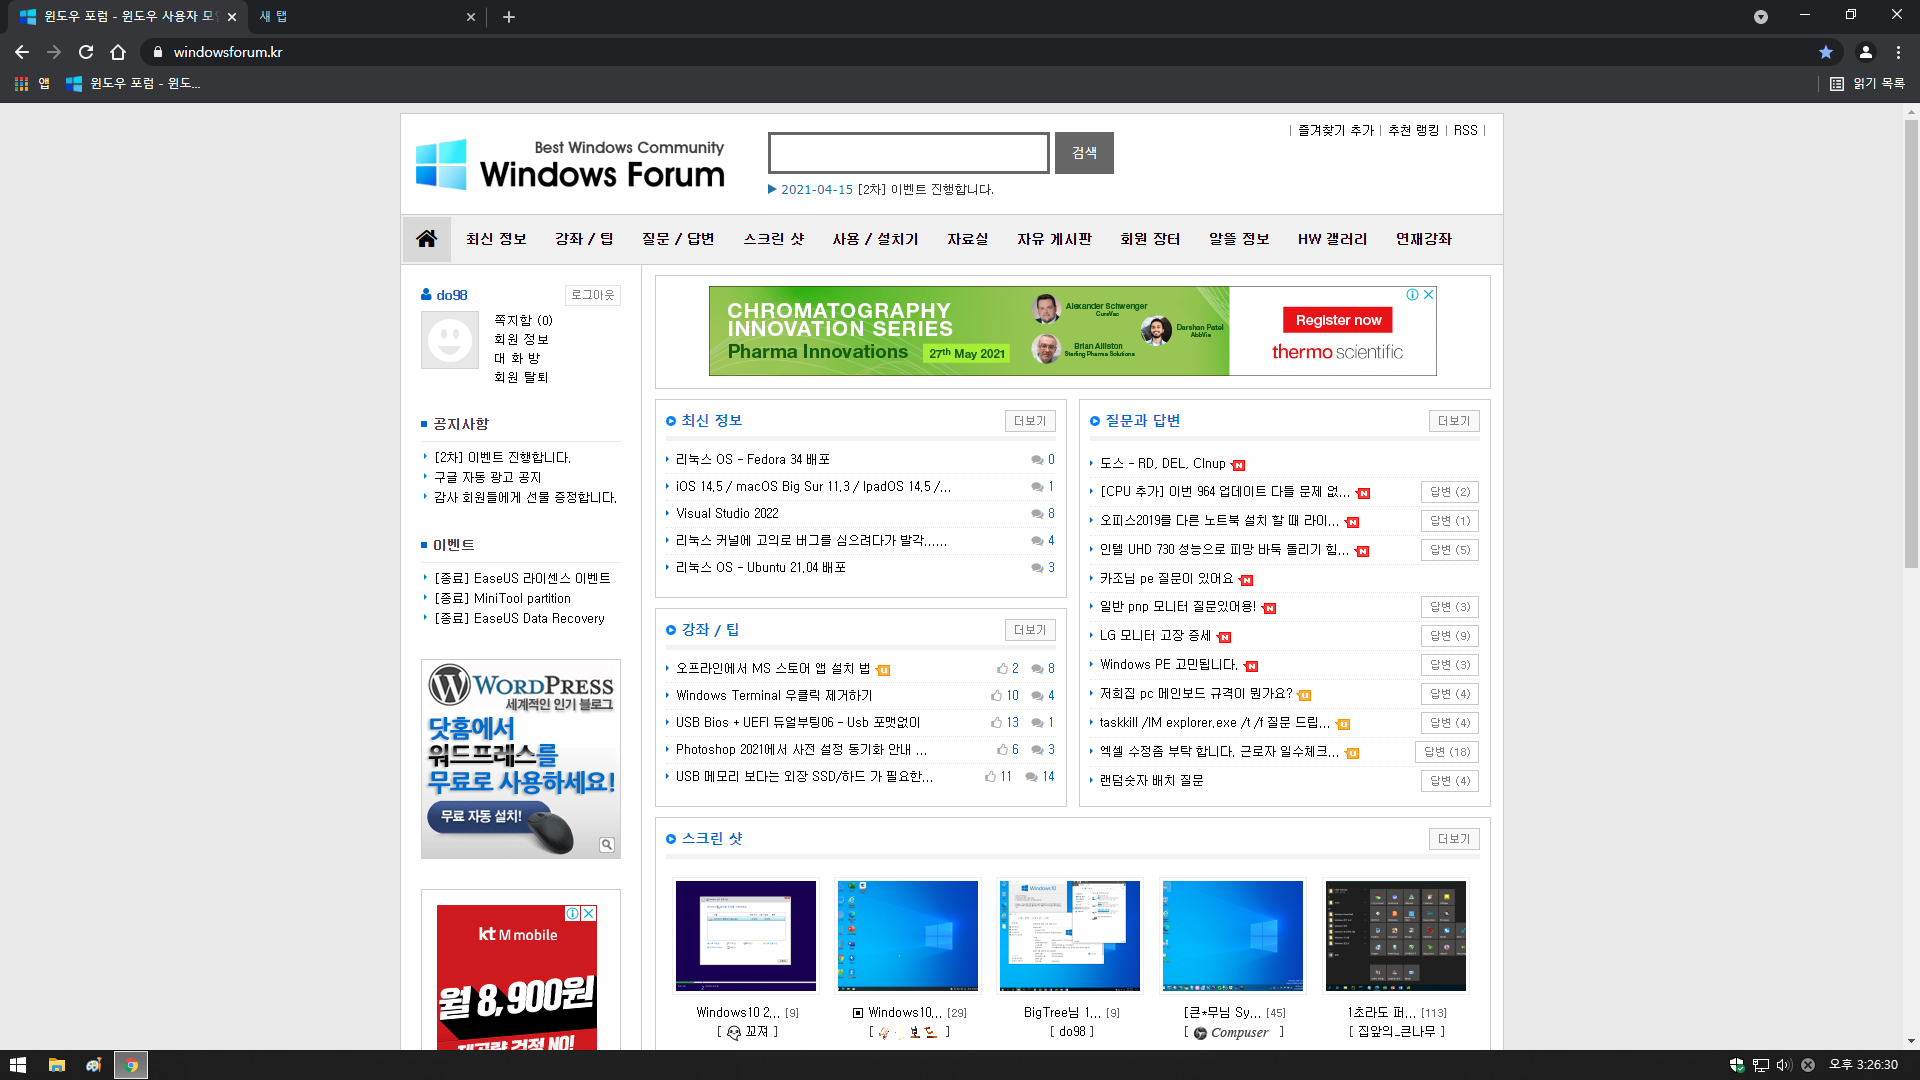Viewport: 1920px width, 1080px height.
Task: Click the network icon in system tray
Action: pyautogui.click(x=1761, y=1065)
